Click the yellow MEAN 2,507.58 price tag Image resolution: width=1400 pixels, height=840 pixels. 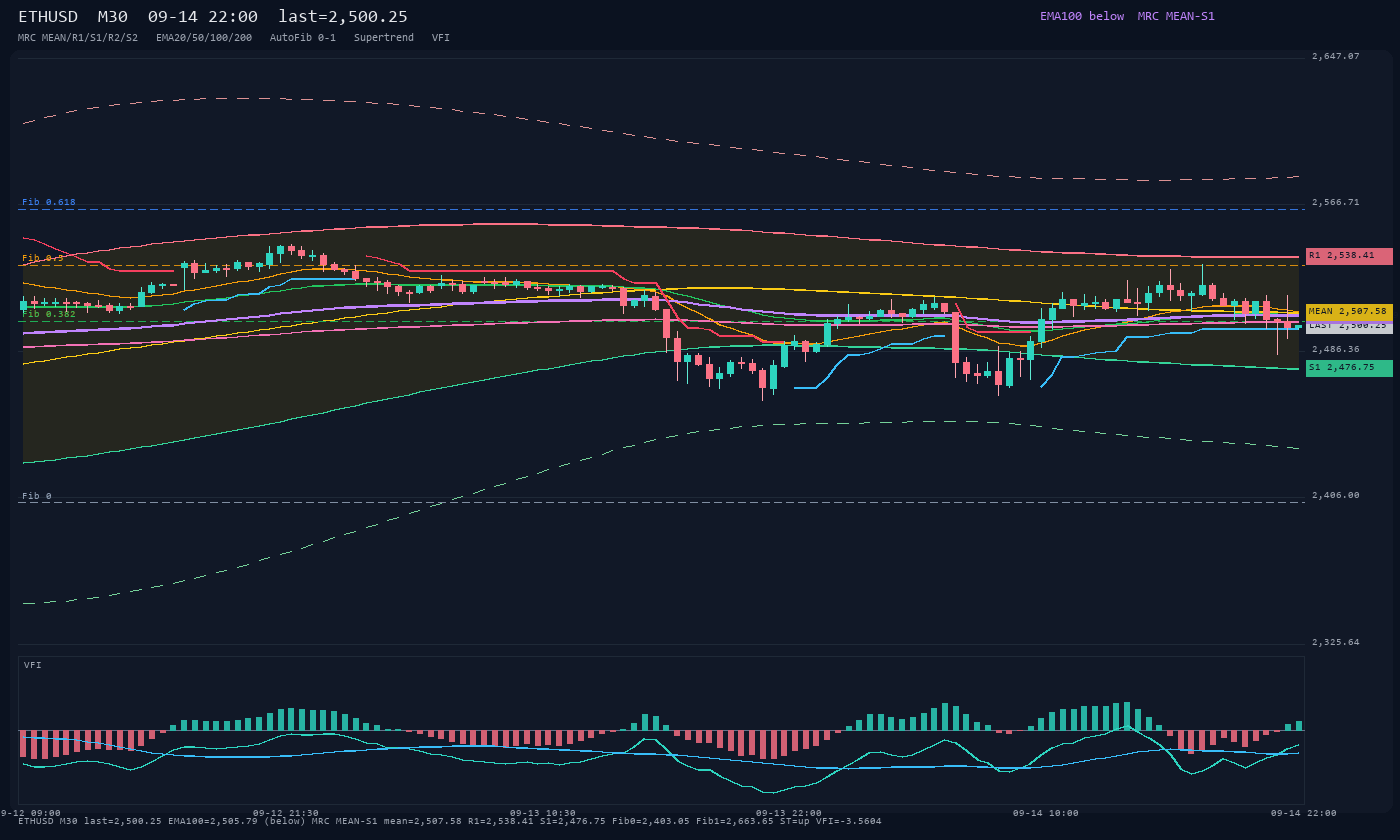coord(1349,312)
